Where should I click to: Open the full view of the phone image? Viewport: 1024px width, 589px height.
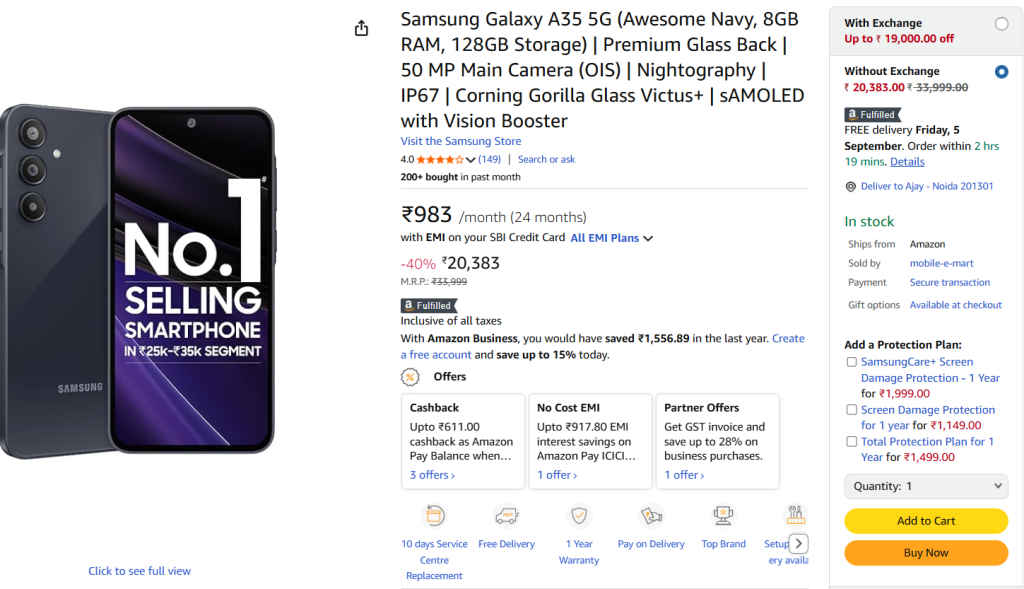point(139,570)
